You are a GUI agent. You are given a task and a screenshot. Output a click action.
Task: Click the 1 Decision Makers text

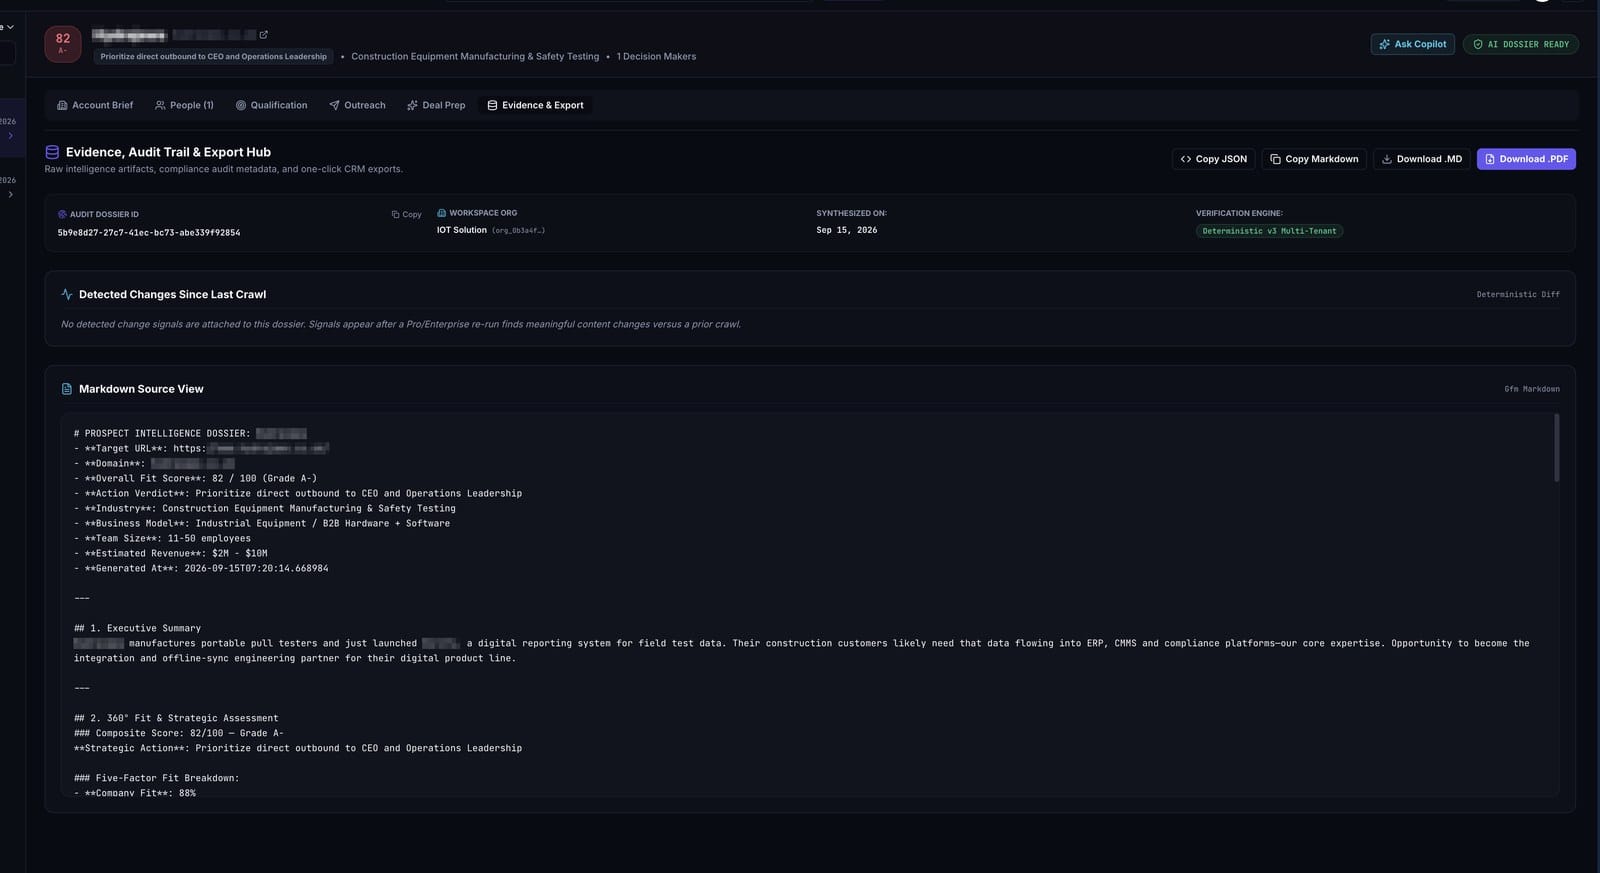pyautogui.click(x=656, y=57)
